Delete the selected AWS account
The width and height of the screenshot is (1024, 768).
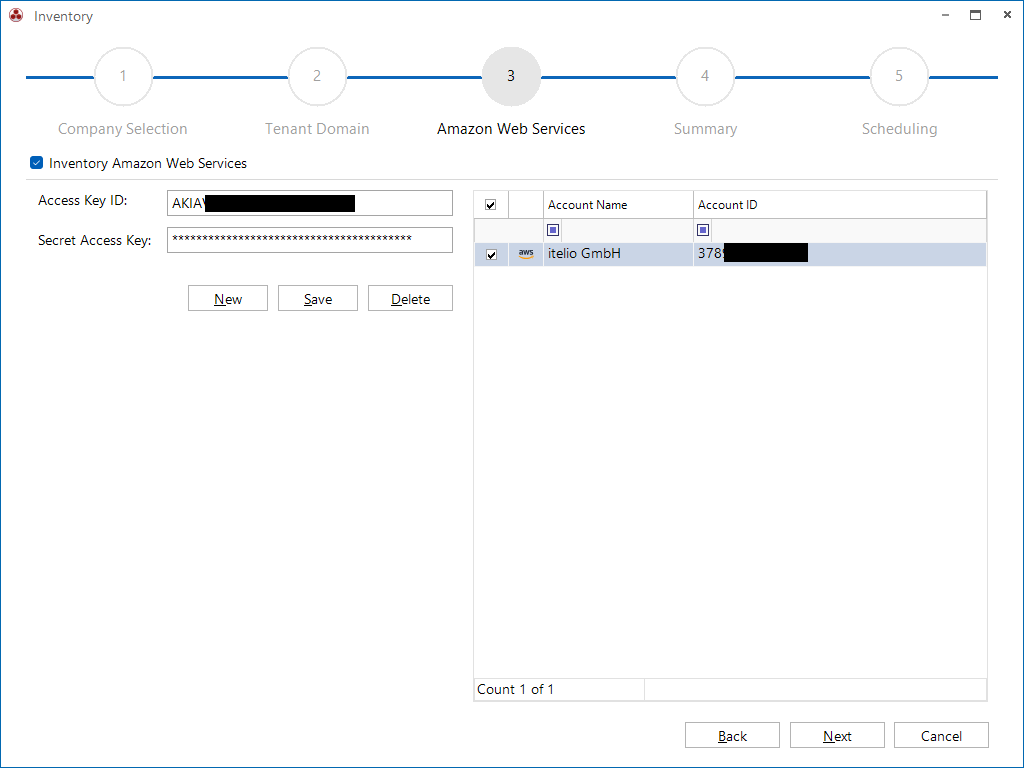click(410, 298)
